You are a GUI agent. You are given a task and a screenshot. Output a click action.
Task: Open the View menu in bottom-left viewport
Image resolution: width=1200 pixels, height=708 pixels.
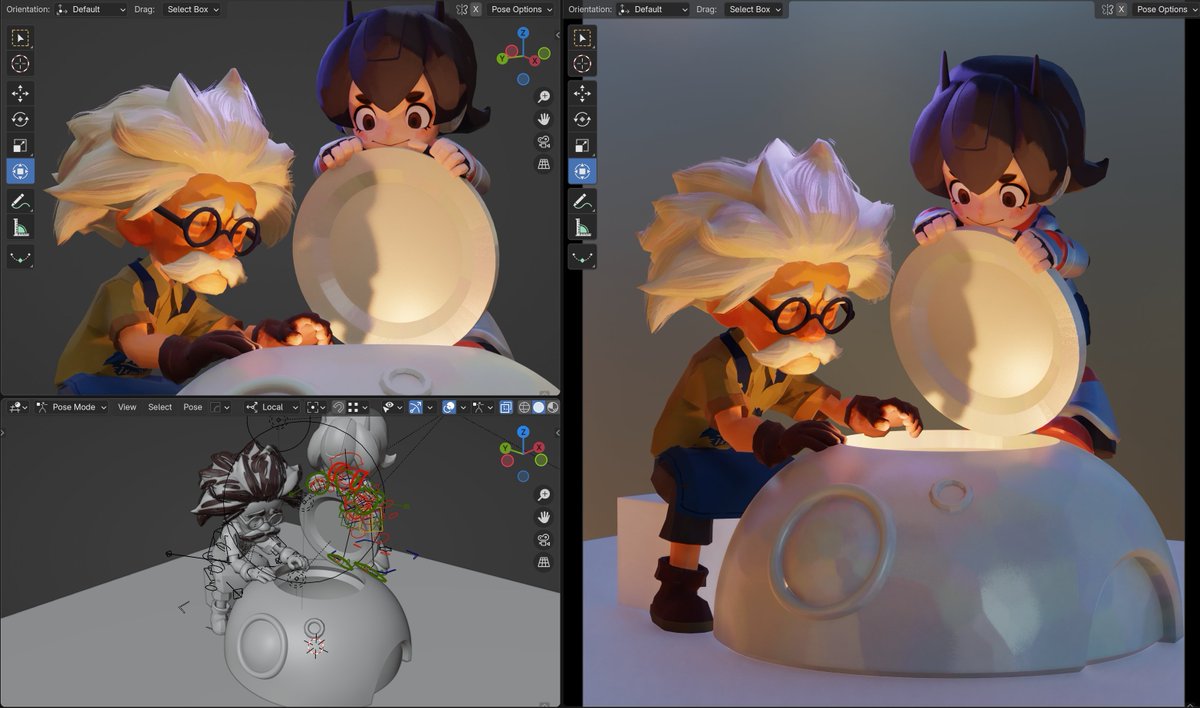click(x=127, y=407)
